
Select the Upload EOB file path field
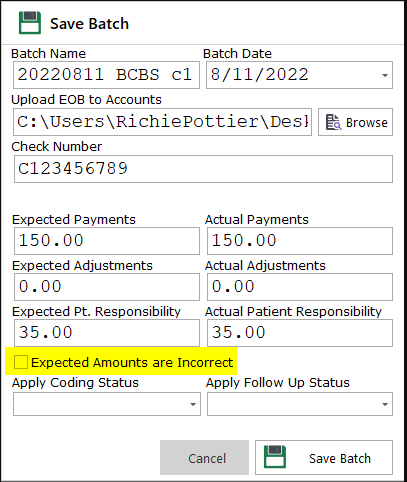pyautogui.click(x=162, y=122)
